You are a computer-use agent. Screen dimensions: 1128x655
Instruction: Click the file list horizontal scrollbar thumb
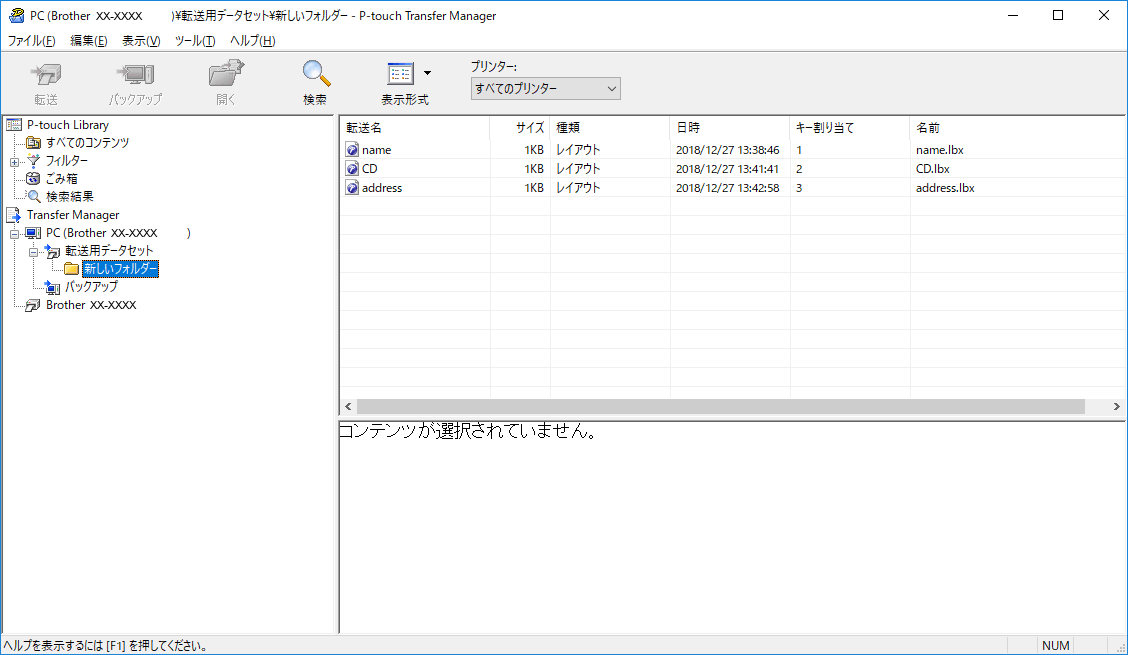pos(721,407)
